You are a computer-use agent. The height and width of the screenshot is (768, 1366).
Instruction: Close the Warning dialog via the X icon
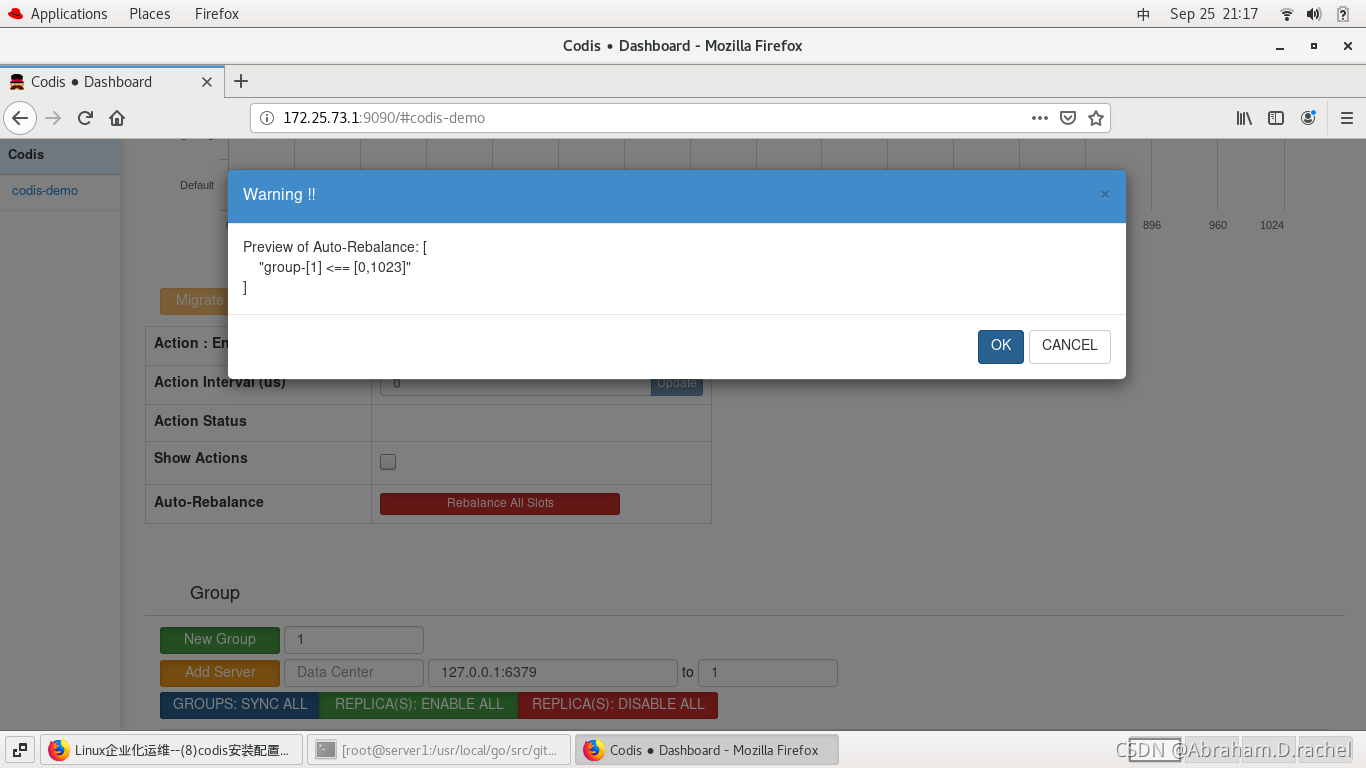pos(1105,194)
